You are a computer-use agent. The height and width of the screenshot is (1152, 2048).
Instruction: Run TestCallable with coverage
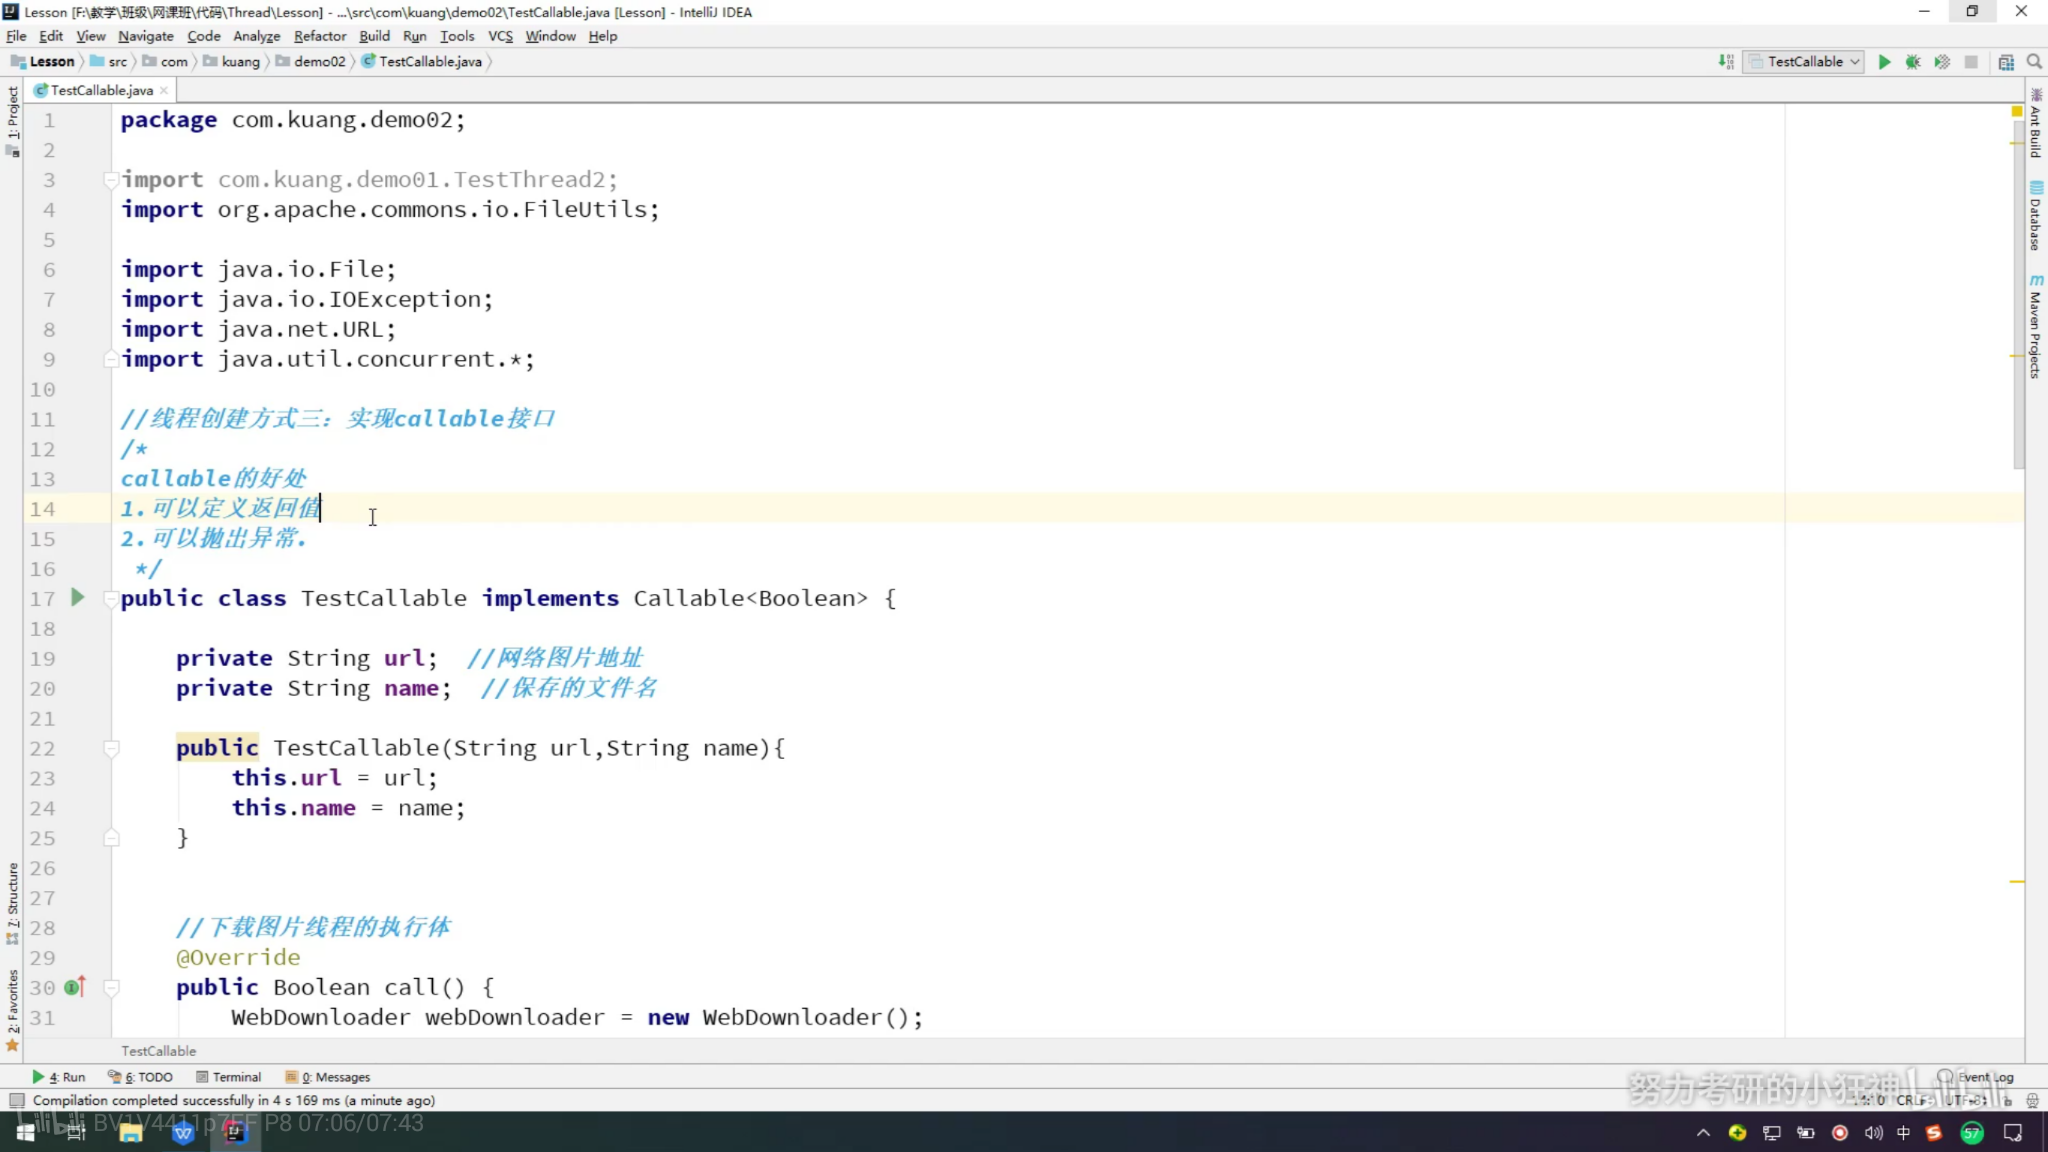point(1942,62)
